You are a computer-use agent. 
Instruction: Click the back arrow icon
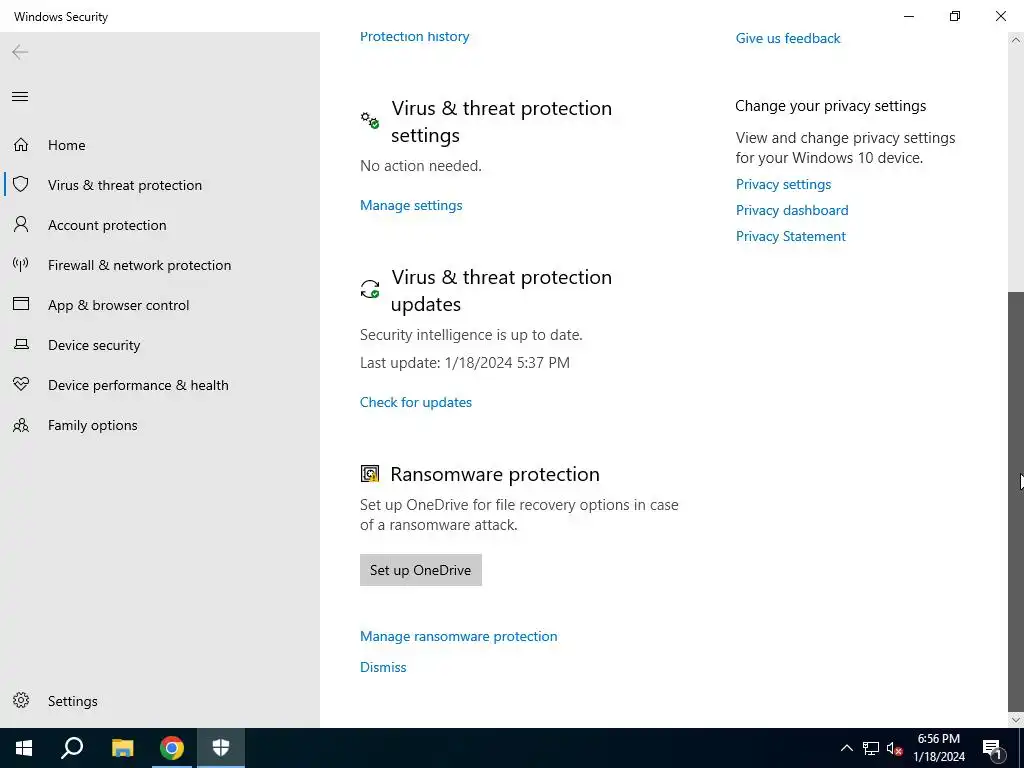point(20,52)
